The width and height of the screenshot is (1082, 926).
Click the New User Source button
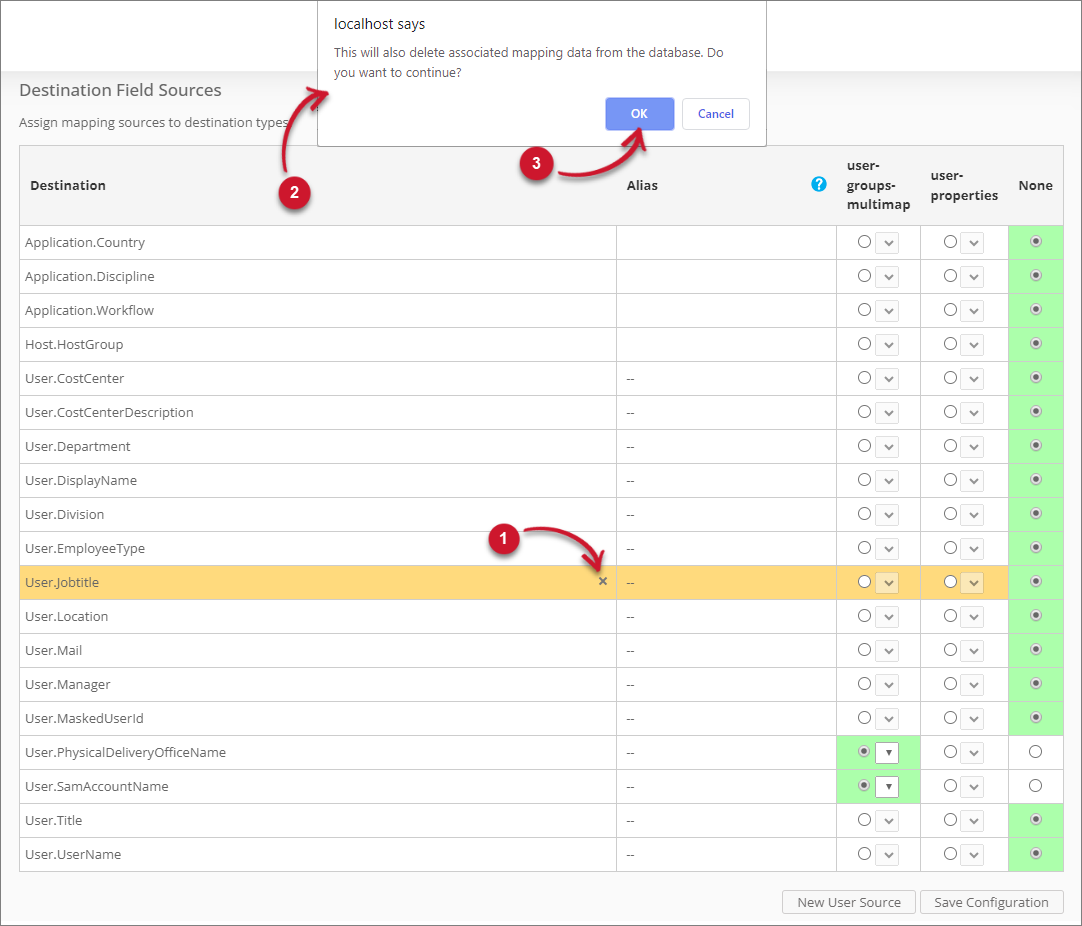click(848, 902)
